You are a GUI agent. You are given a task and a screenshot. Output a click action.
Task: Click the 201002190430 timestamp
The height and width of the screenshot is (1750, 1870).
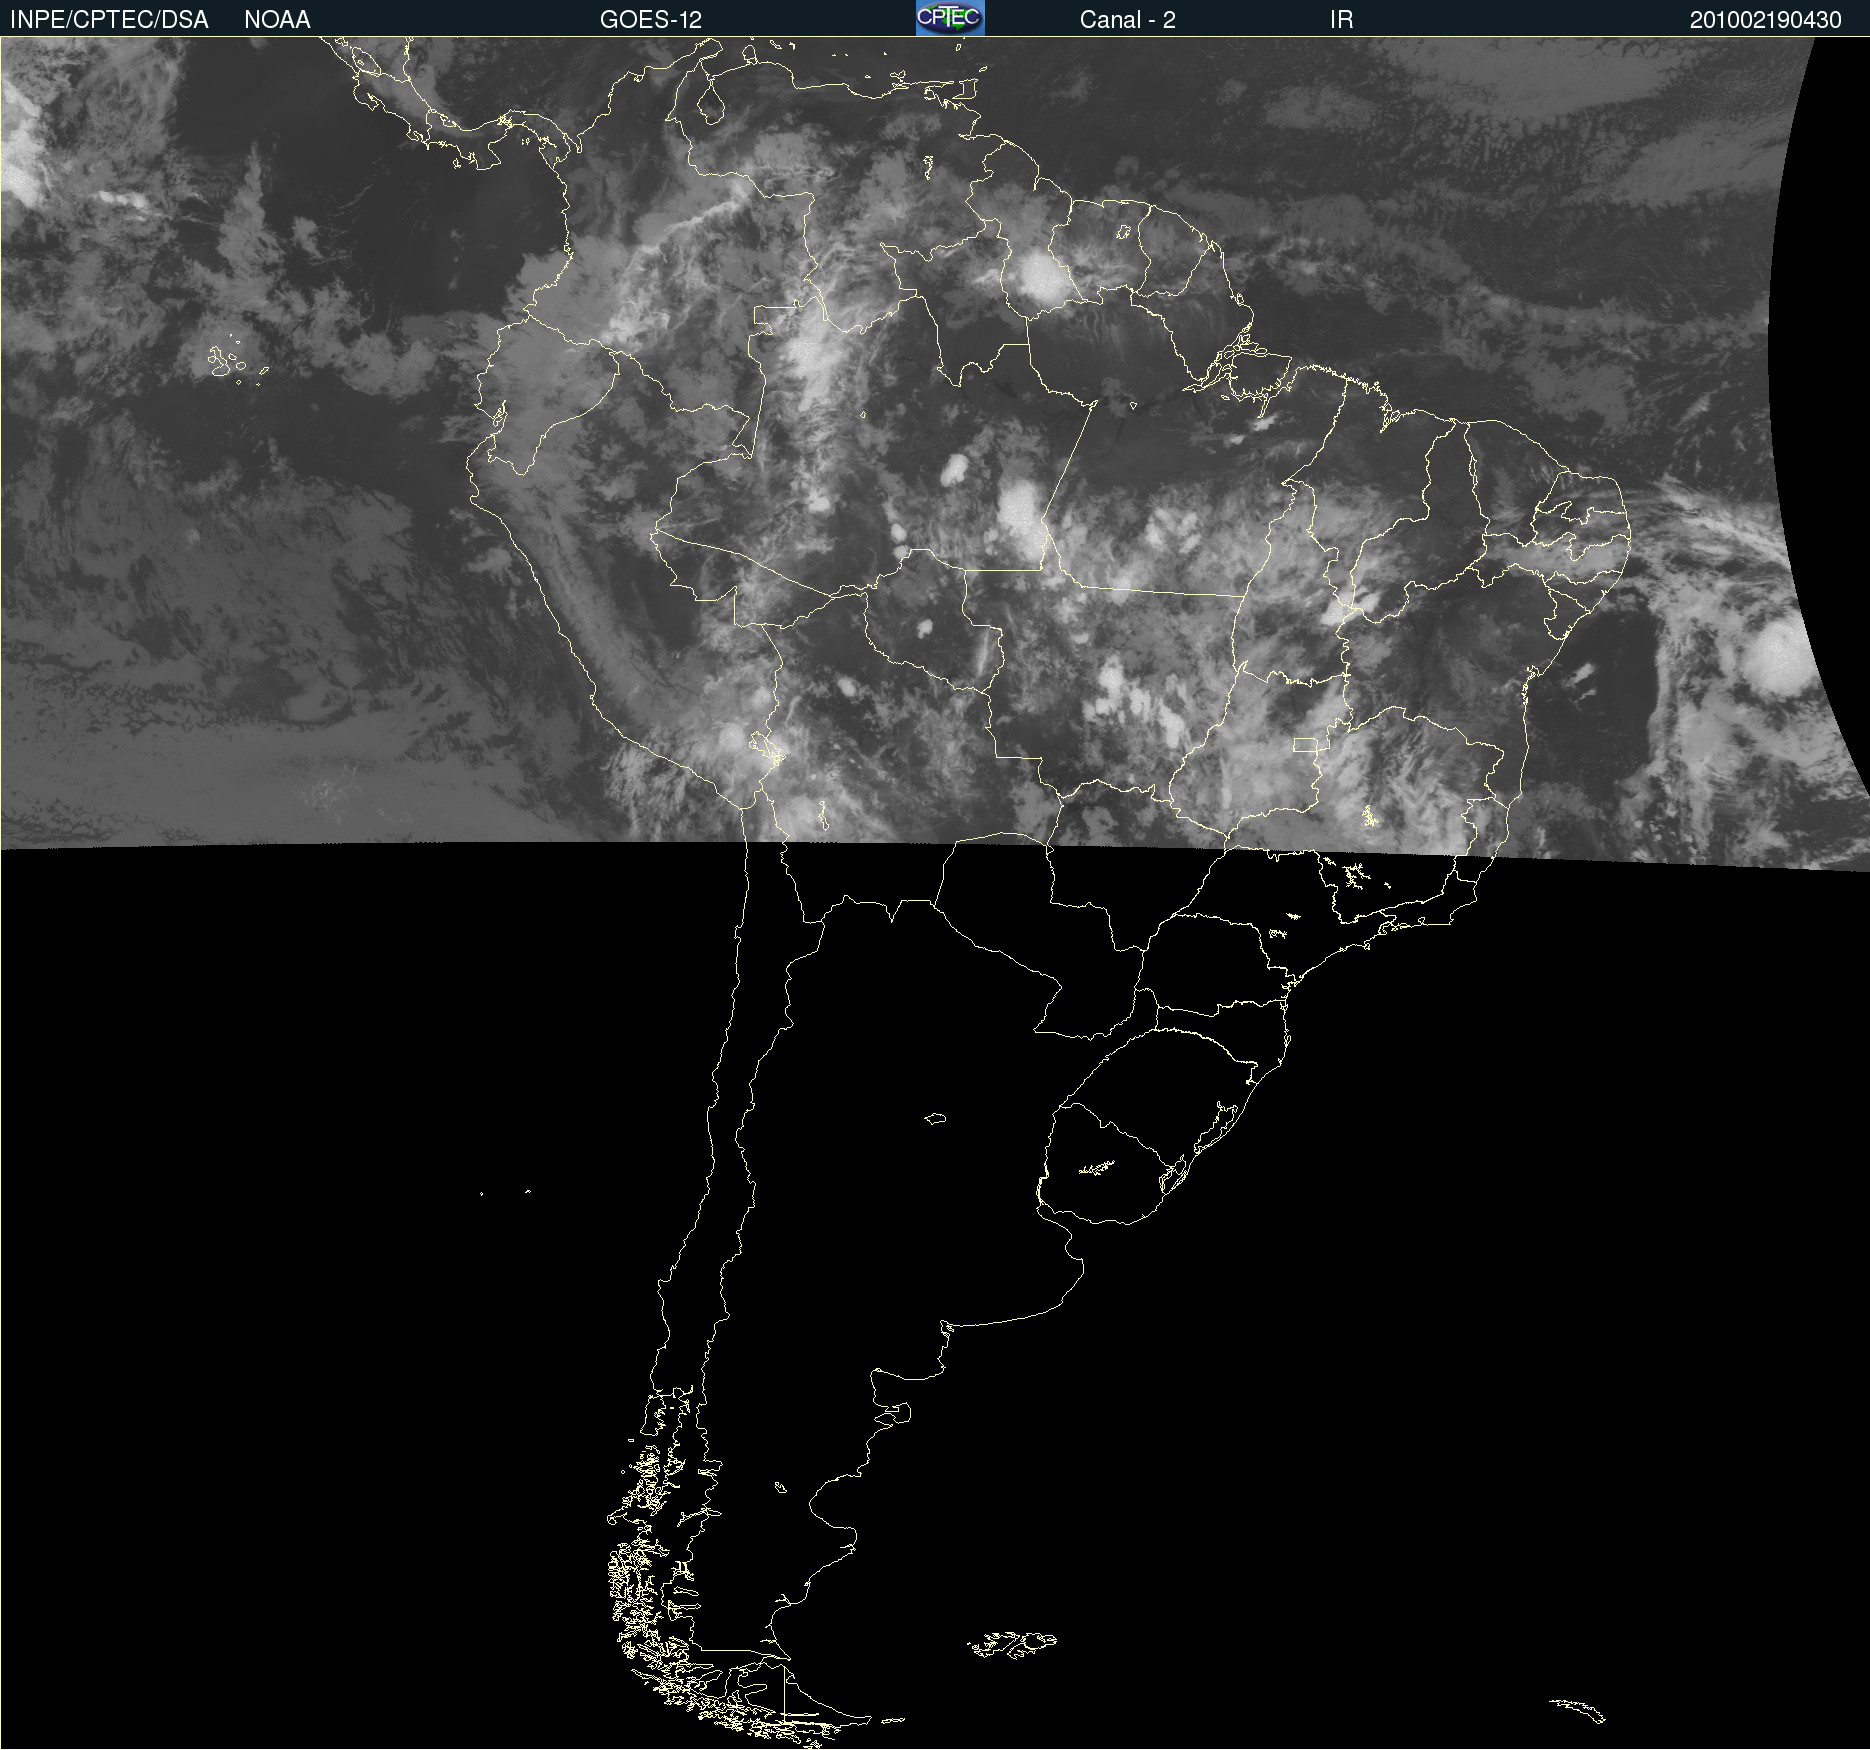tap(1765, 20)
